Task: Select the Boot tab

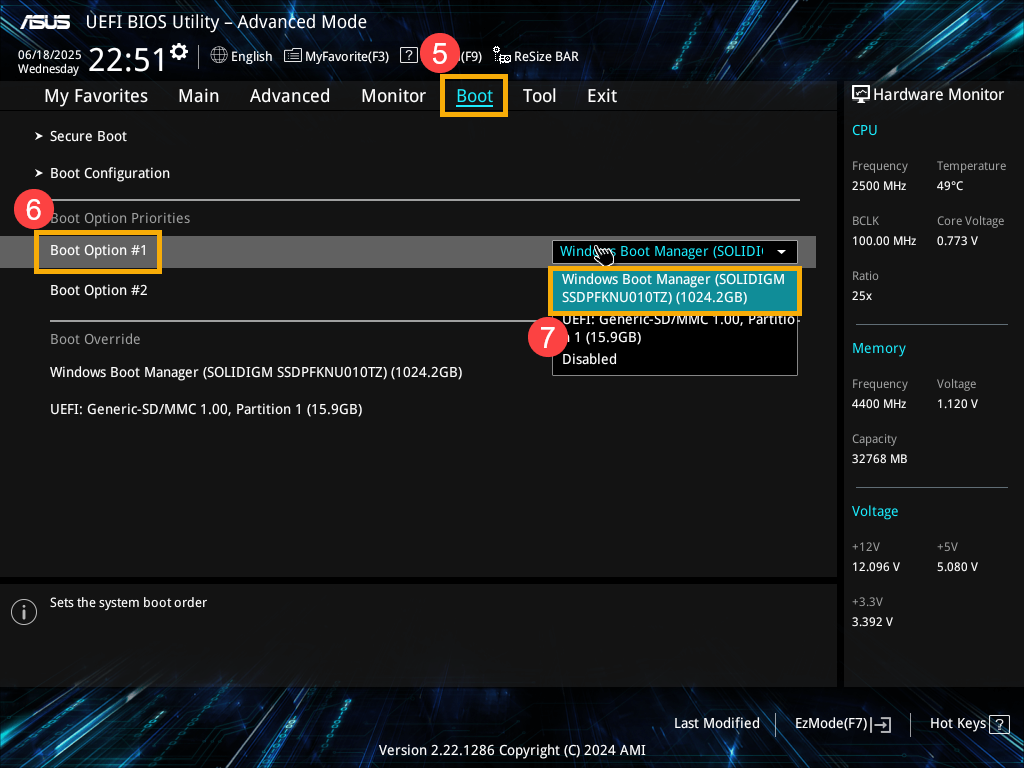Action: pyautogui.click(x=474, y=96)
